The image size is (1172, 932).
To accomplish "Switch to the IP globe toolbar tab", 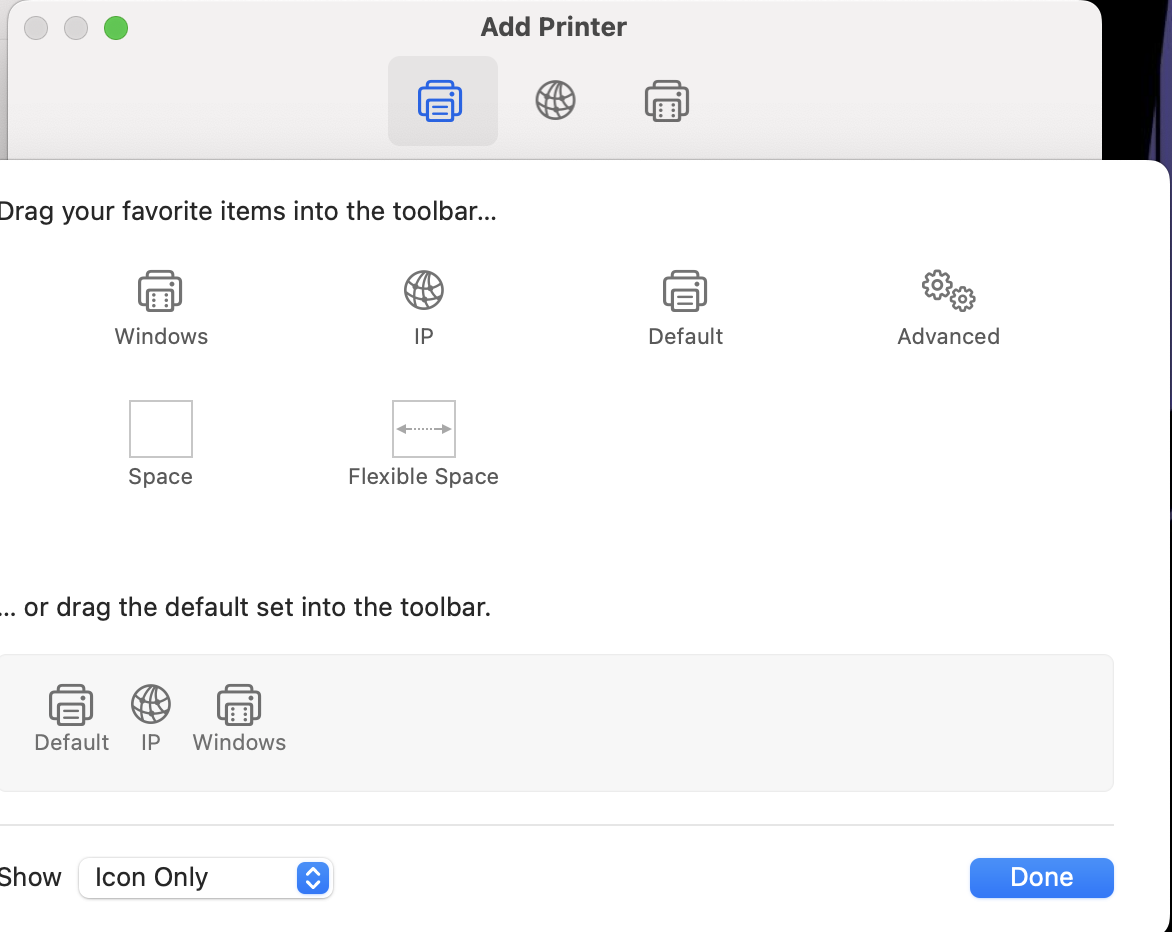I will [555, 101].
